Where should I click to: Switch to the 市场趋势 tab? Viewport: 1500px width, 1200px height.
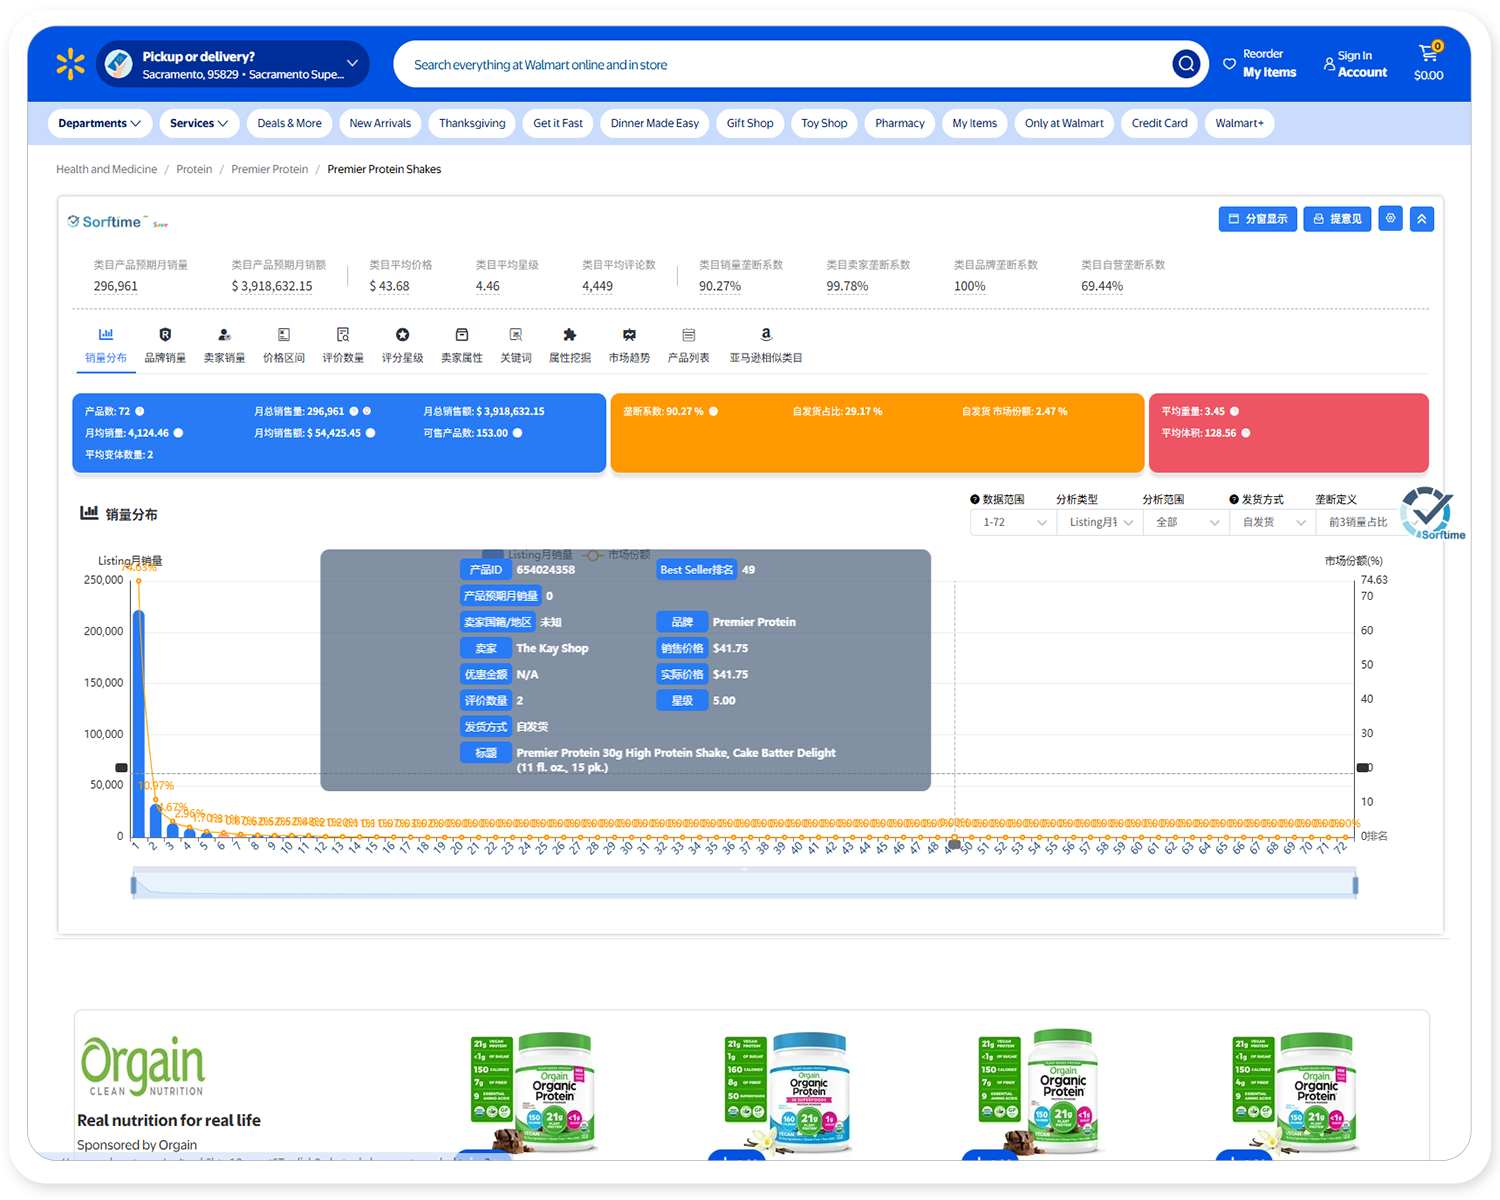(629, 344)
